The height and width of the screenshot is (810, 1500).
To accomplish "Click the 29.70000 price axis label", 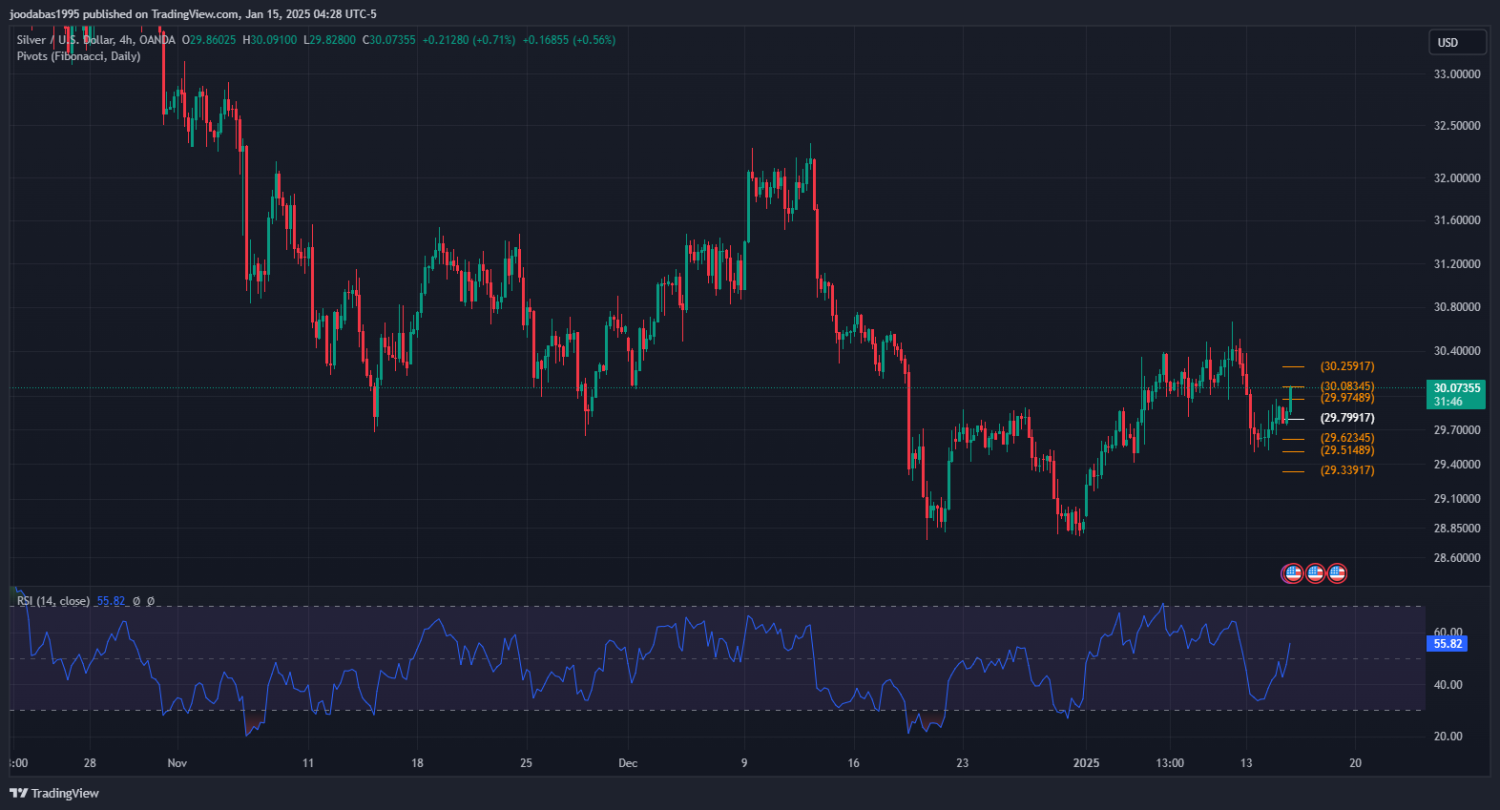I will (x=1457, y=430).
